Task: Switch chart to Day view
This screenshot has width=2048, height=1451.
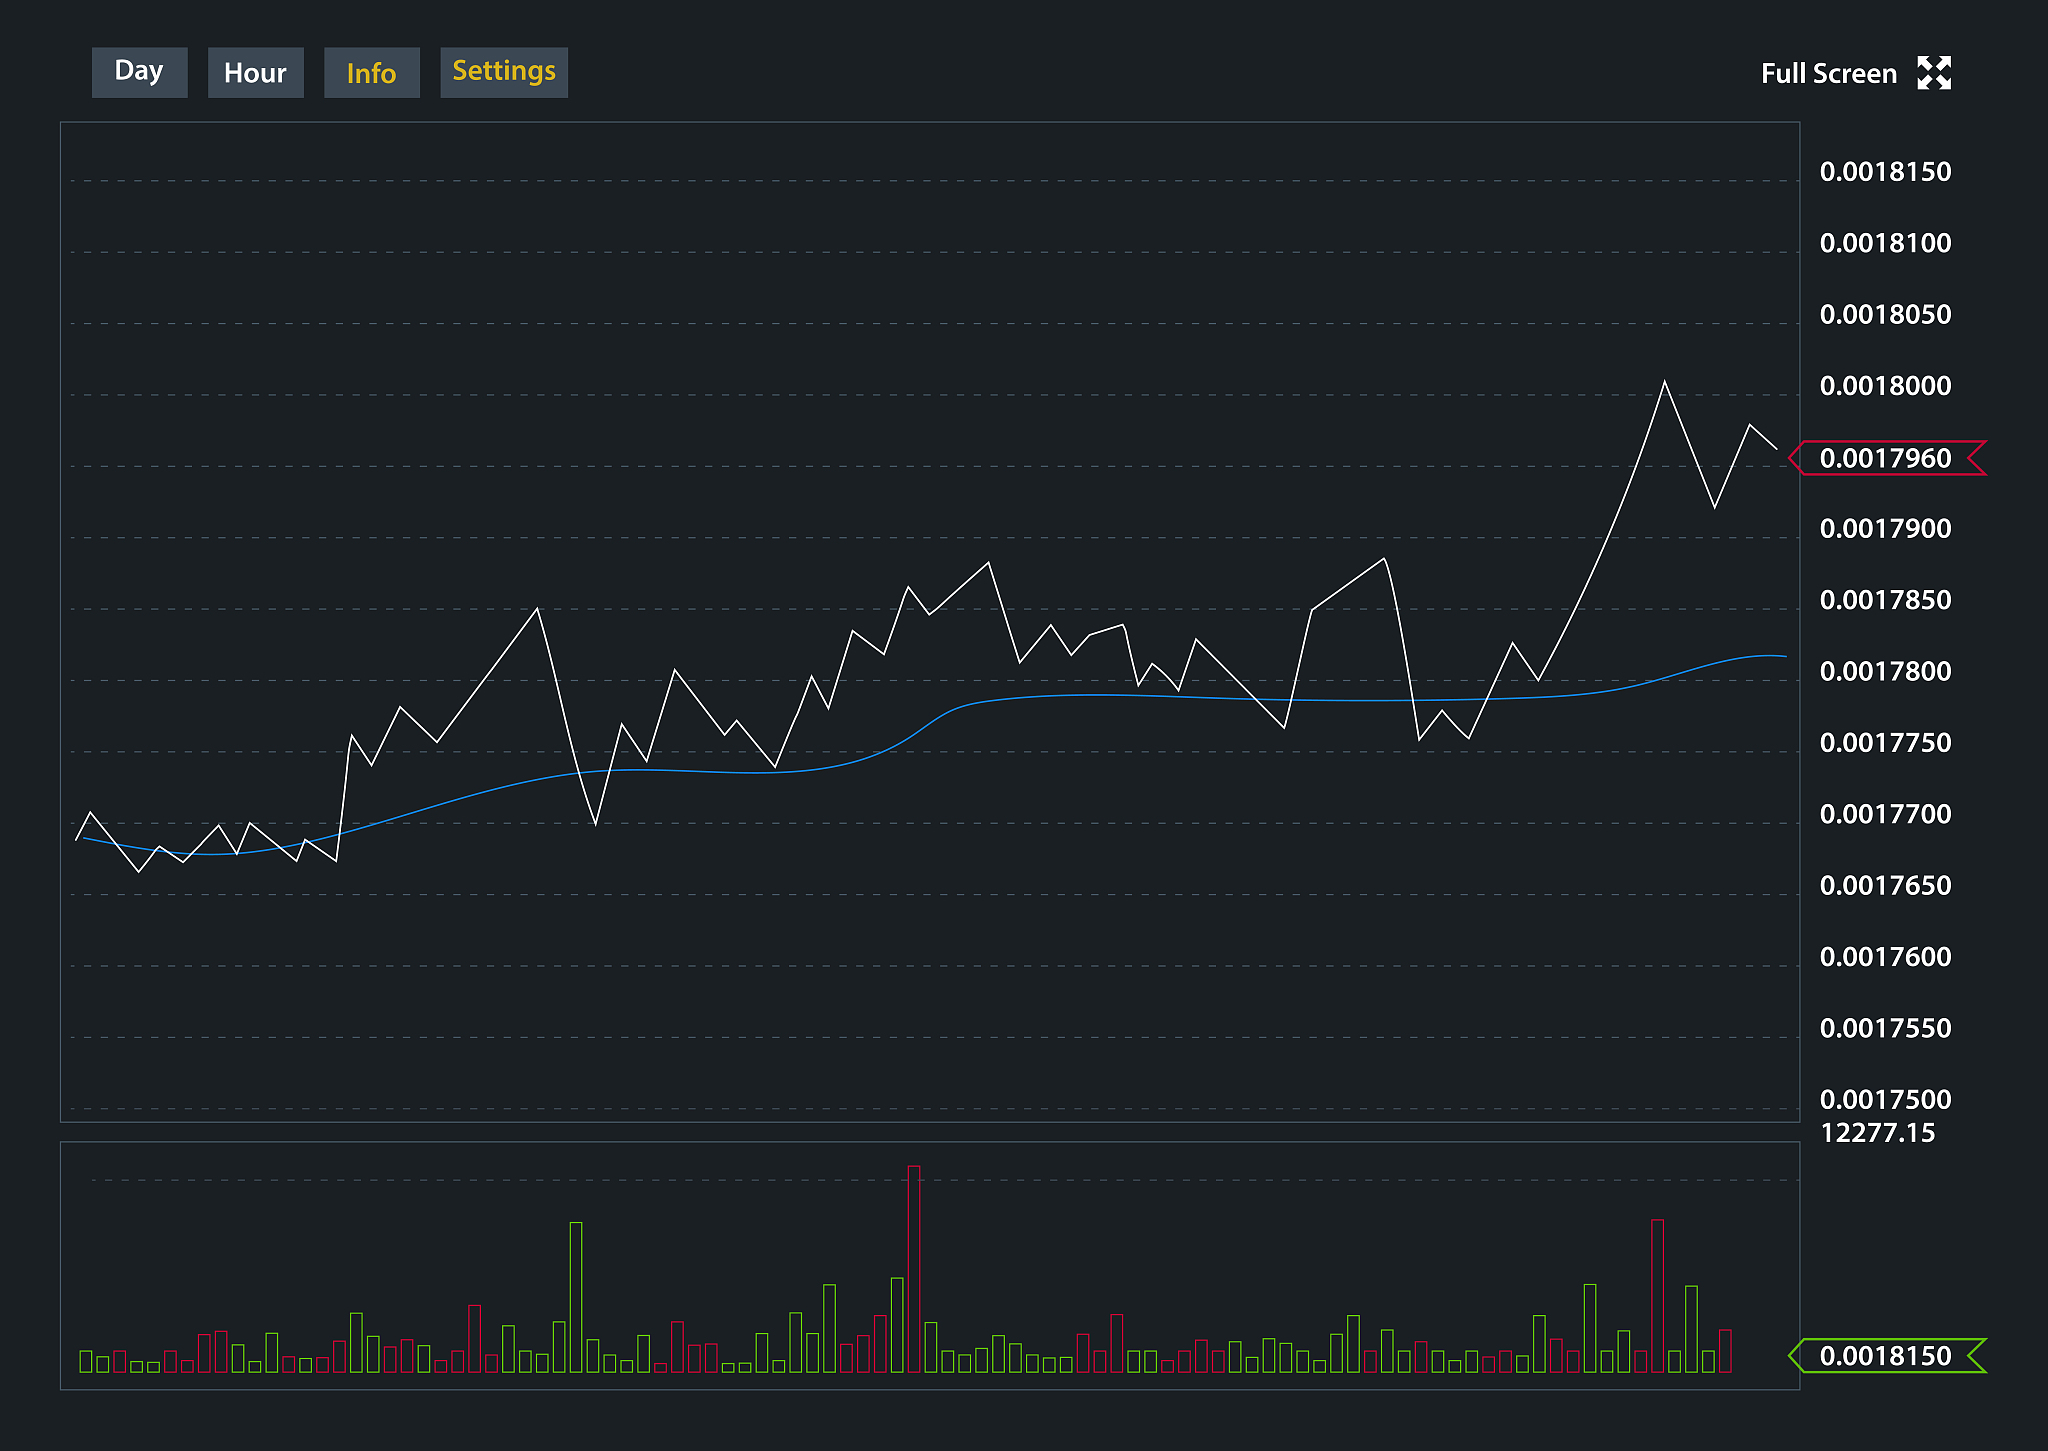Action: [139, 72]
